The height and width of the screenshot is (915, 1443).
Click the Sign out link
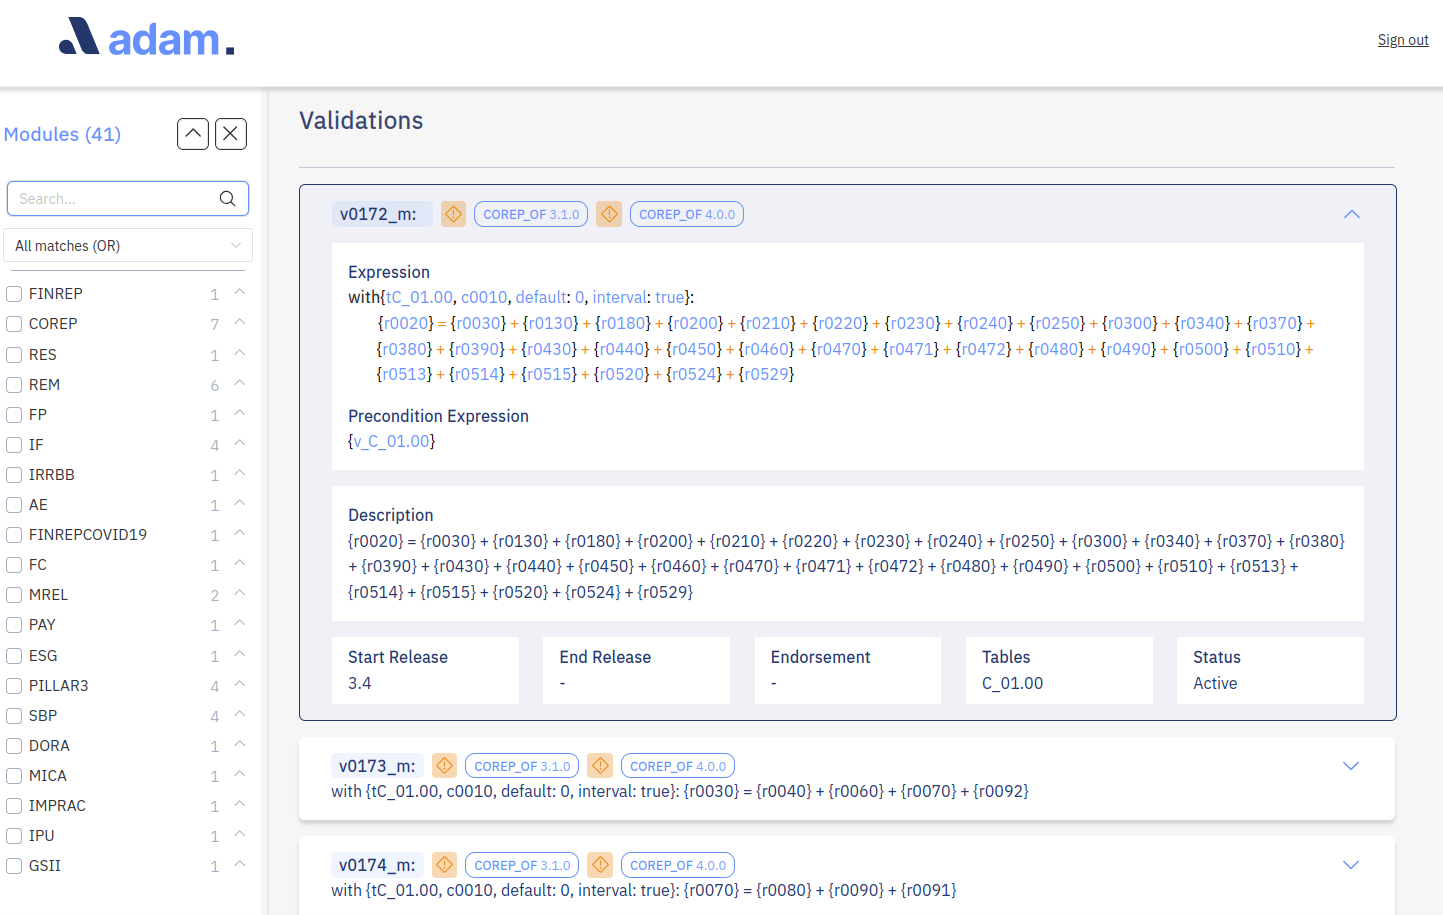(x=1402, y=40)
